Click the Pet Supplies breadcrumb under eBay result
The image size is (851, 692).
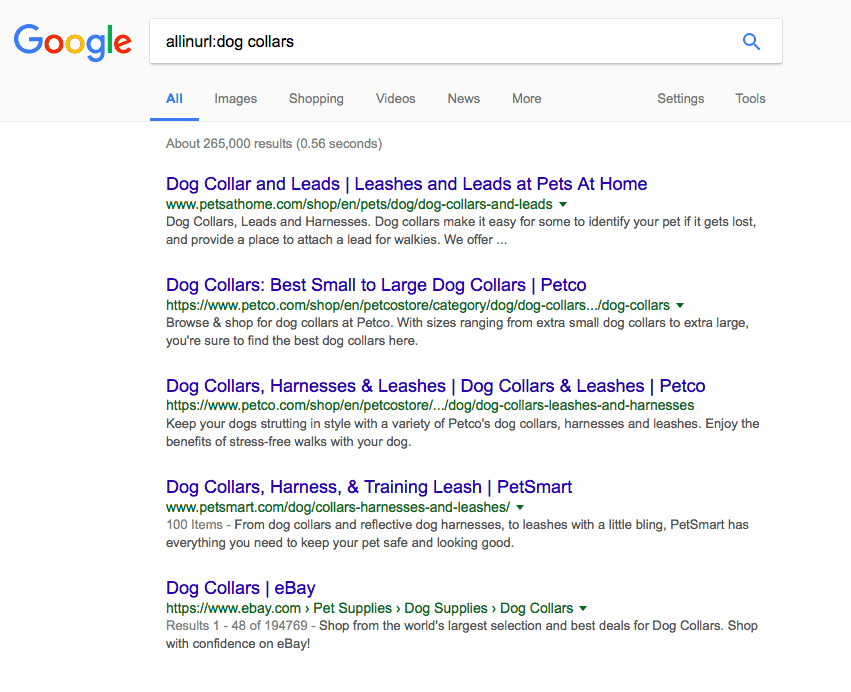(349, 608)
